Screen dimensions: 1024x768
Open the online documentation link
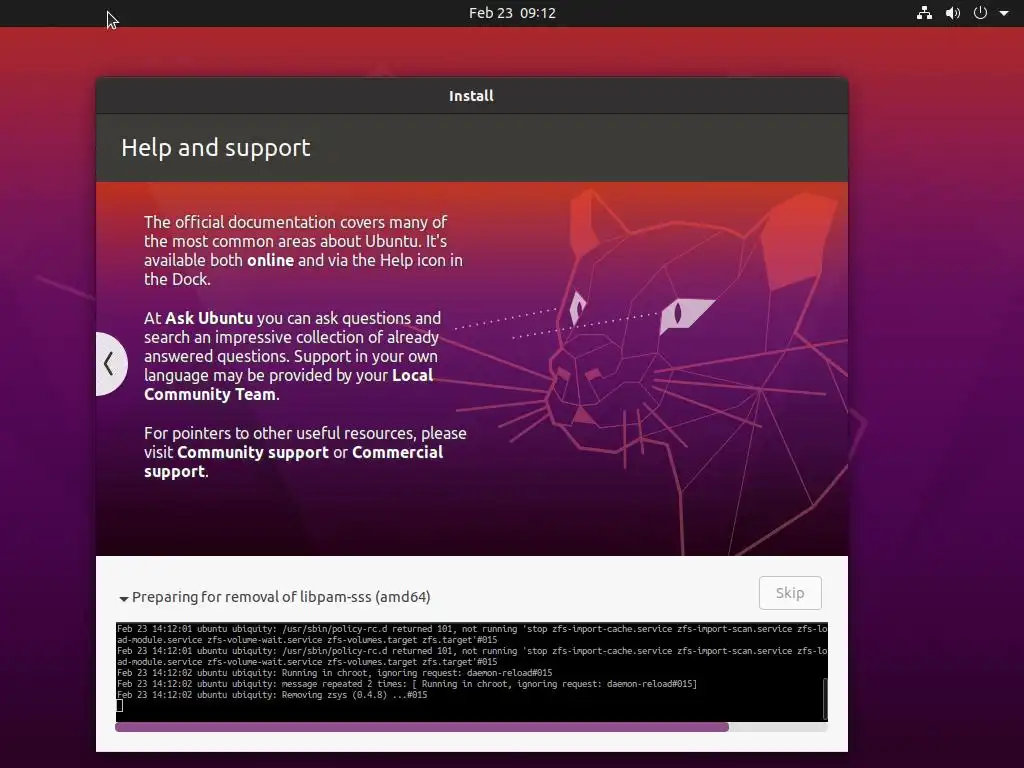[x=270, y=260]
